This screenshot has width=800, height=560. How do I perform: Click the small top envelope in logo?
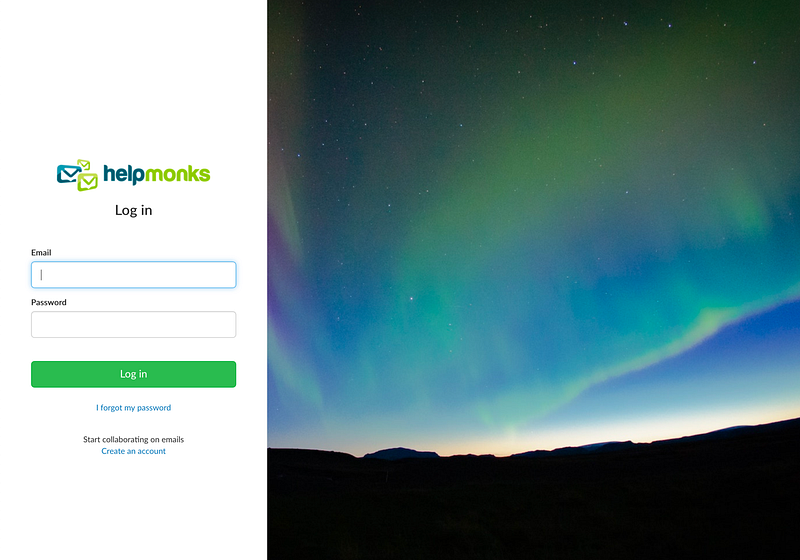point(84,165)
